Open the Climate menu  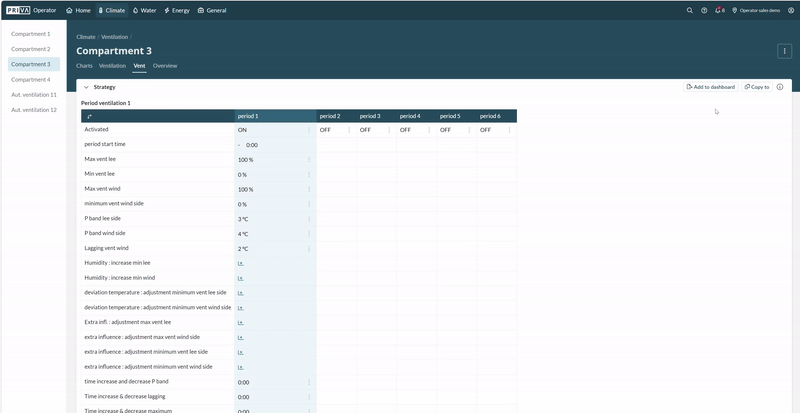coord(112,10)
